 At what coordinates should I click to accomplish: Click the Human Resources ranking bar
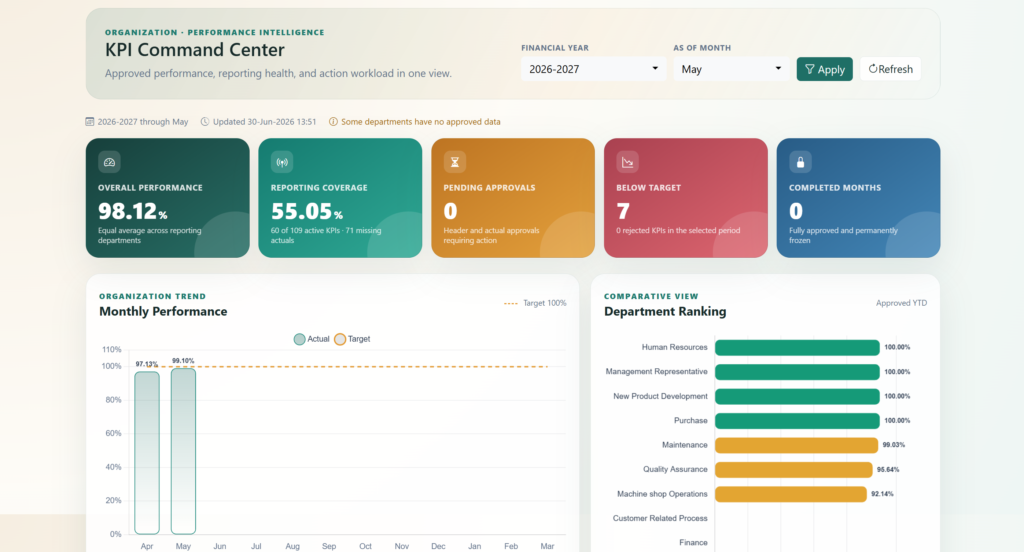(797, 348)
